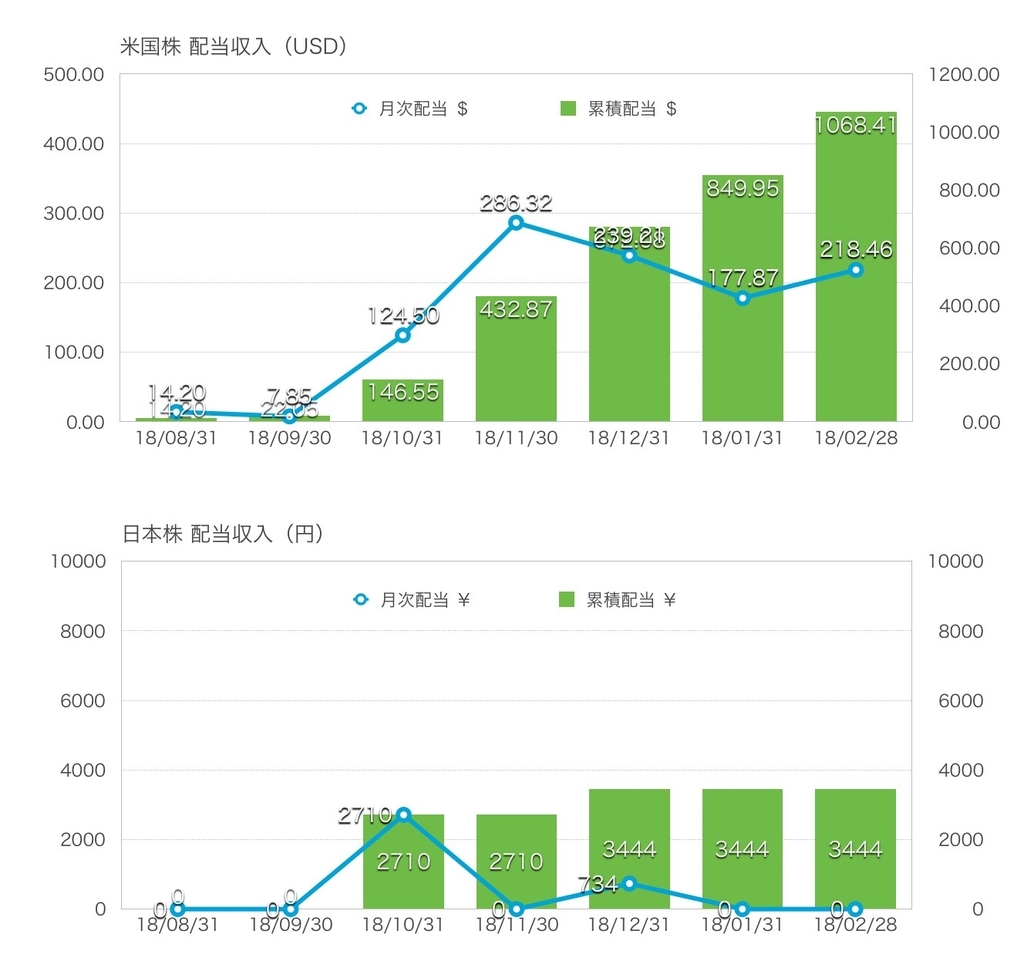
Task: Click the 218.46 line data point
Action: (856, 270)
